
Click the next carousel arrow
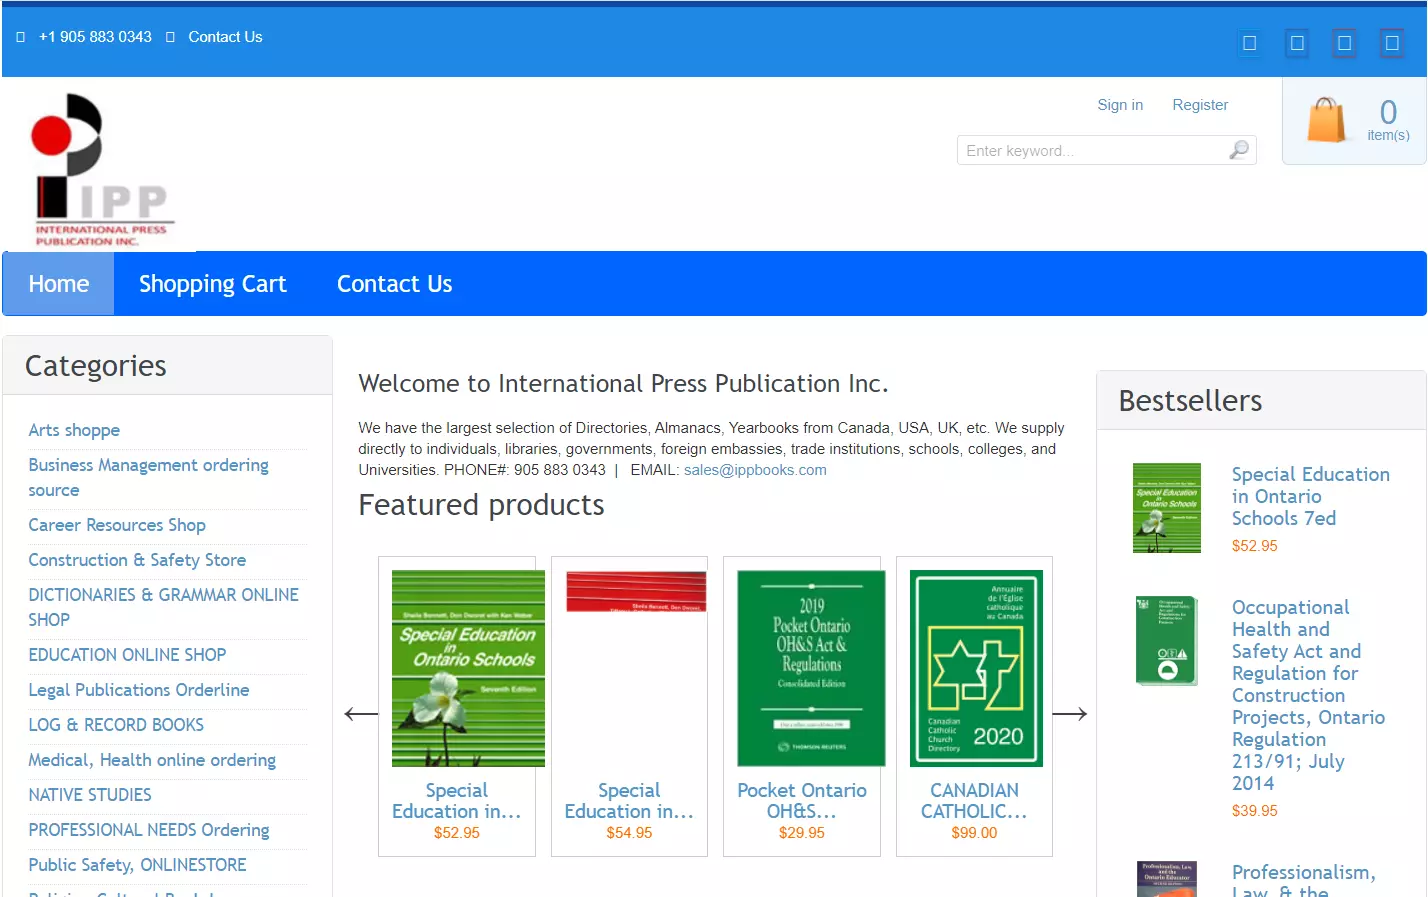point(1069,714)
